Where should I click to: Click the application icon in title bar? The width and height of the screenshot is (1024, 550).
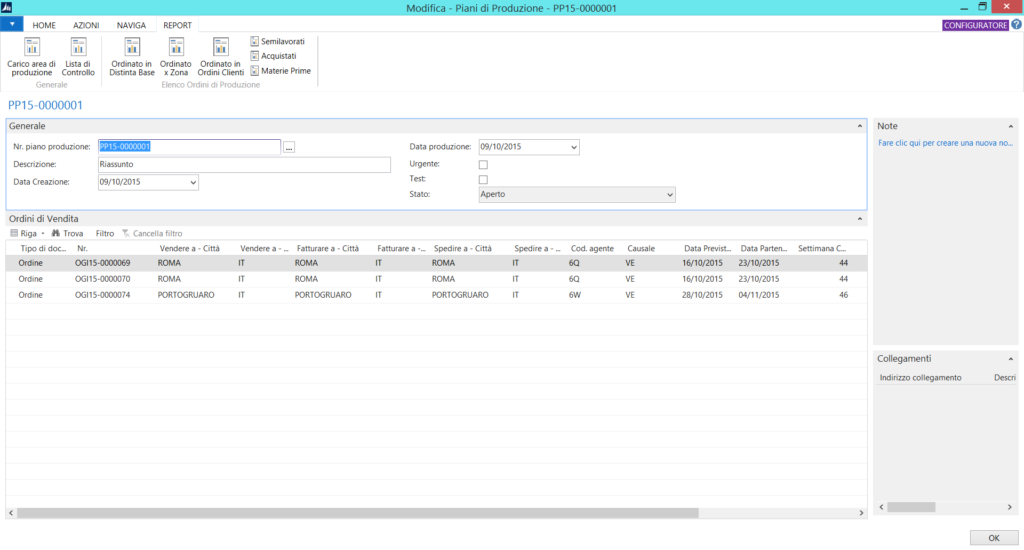pyautogui.click(x=7, y=7)
